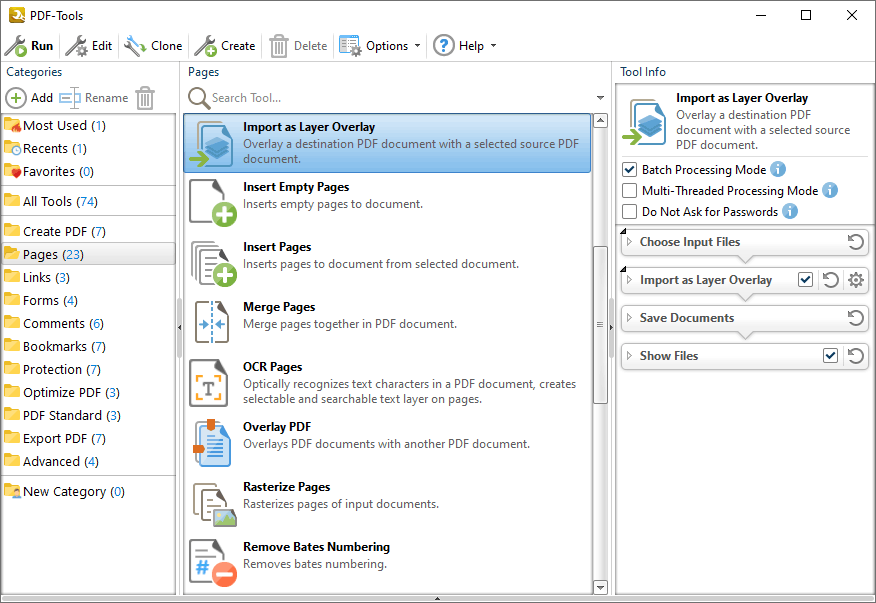The width and height of the screenshot is (876, 603).
Task: Enable Multi-Threaded Processing Mode checkbox
Action: pyautogui.click(x=630, y=191)
